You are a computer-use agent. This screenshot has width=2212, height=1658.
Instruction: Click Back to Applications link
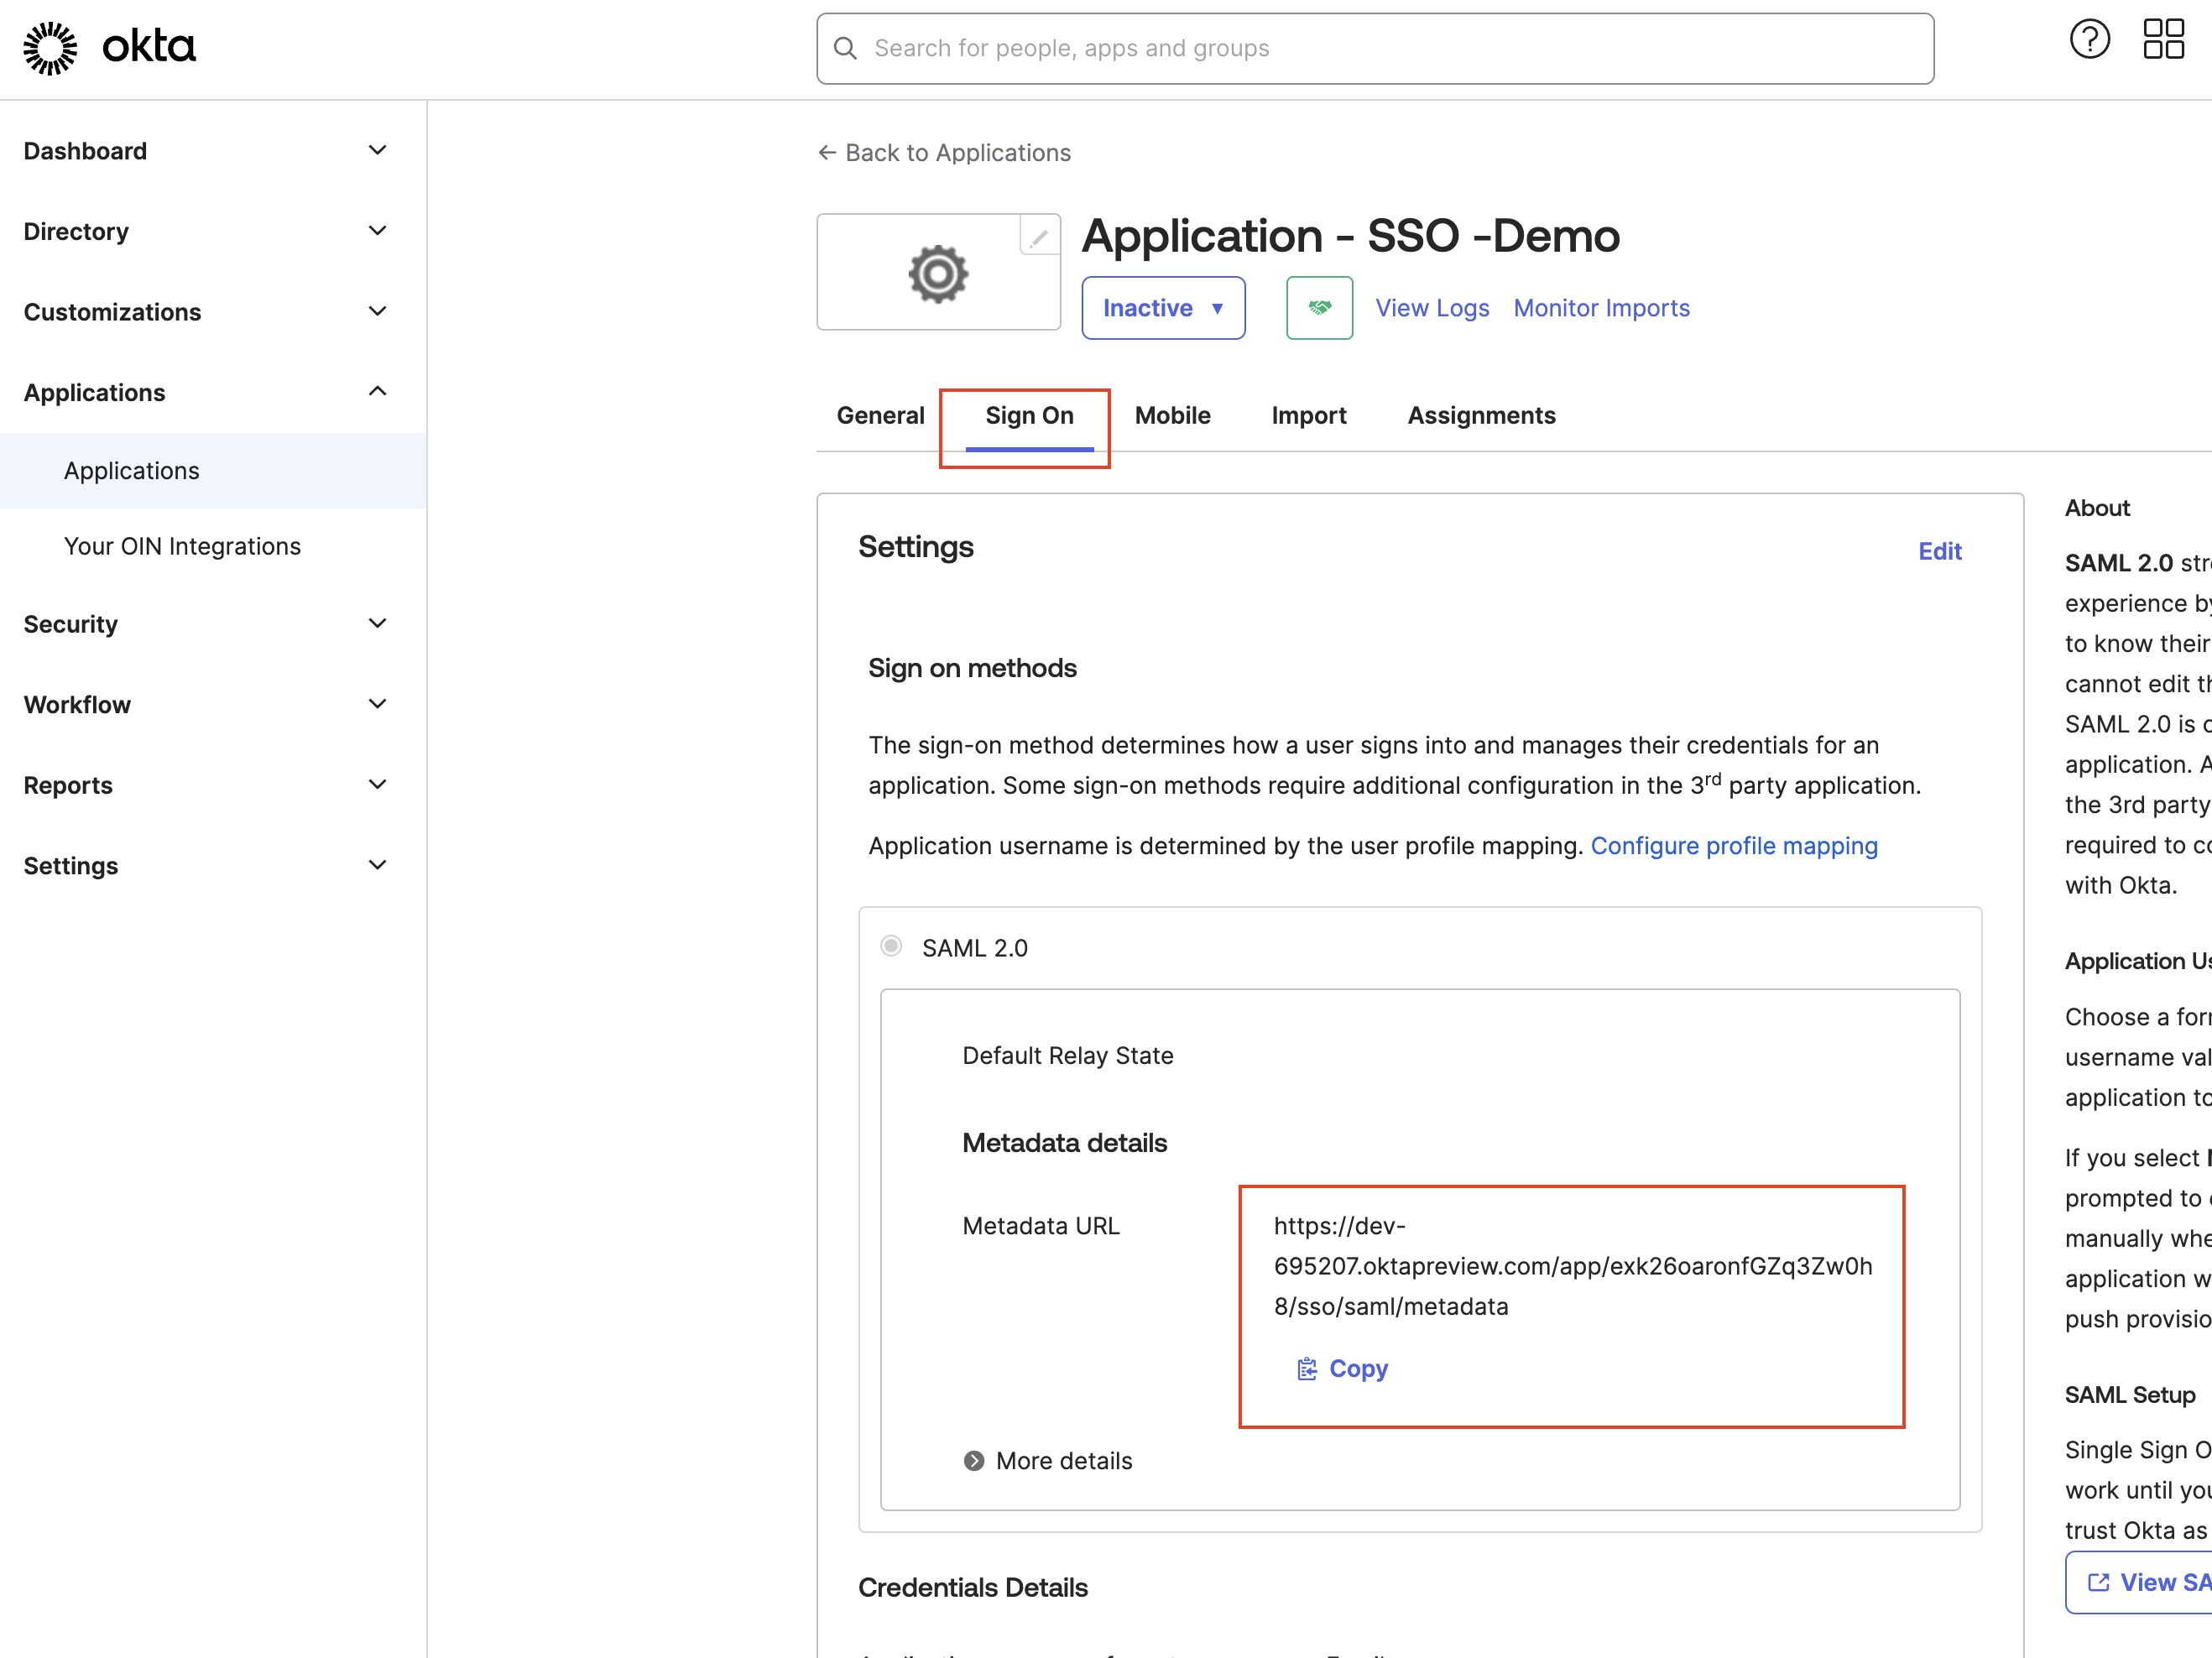(x=944, y=152)
